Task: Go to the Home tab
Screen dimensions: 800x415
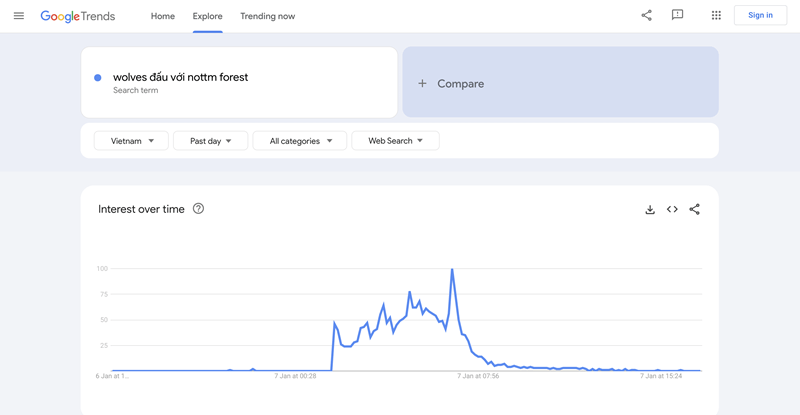Action: [163, 16]
